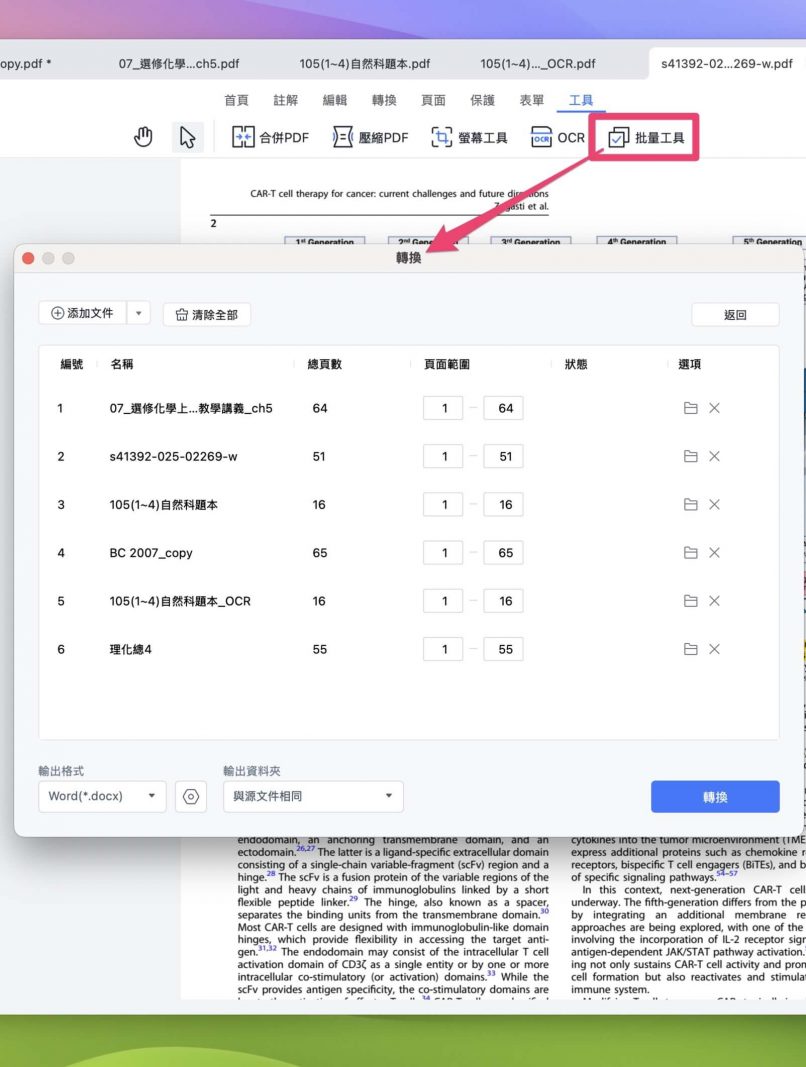Click end page field showing 64
Screen dimensions: 806x1067
pyautogui.click(x=504, y=408)
